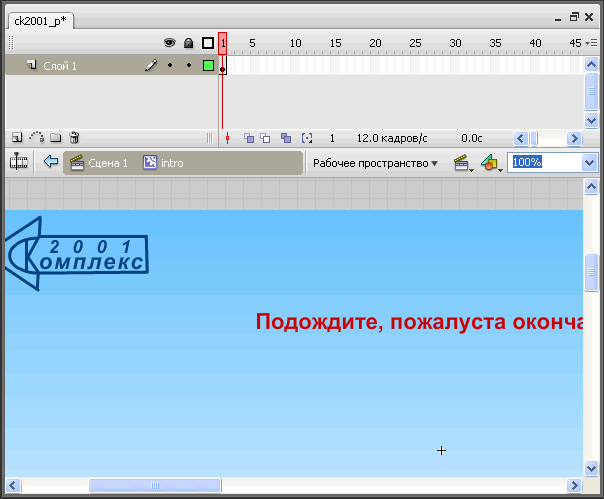Toggle lock dot of Слой 1
604x499 pixels.
[189, 66]
